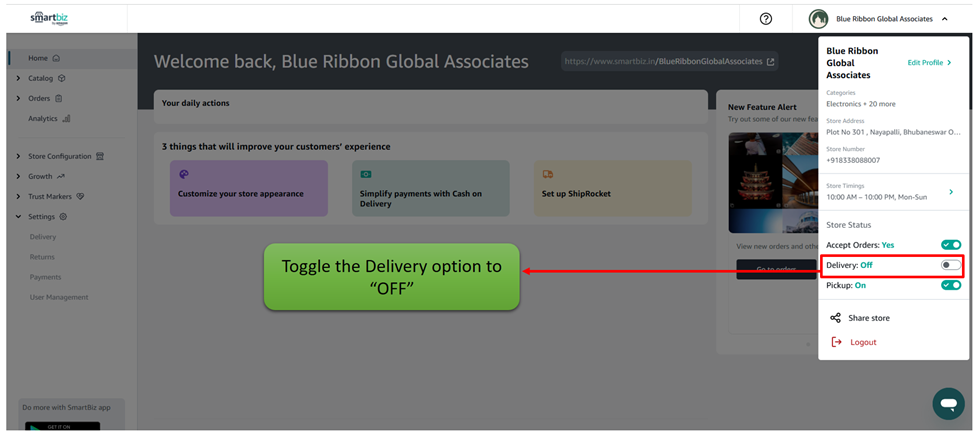Open Delivery under Settings
Image resolution: width=975 pixels, height=431 pixels.
pos(43,237)
